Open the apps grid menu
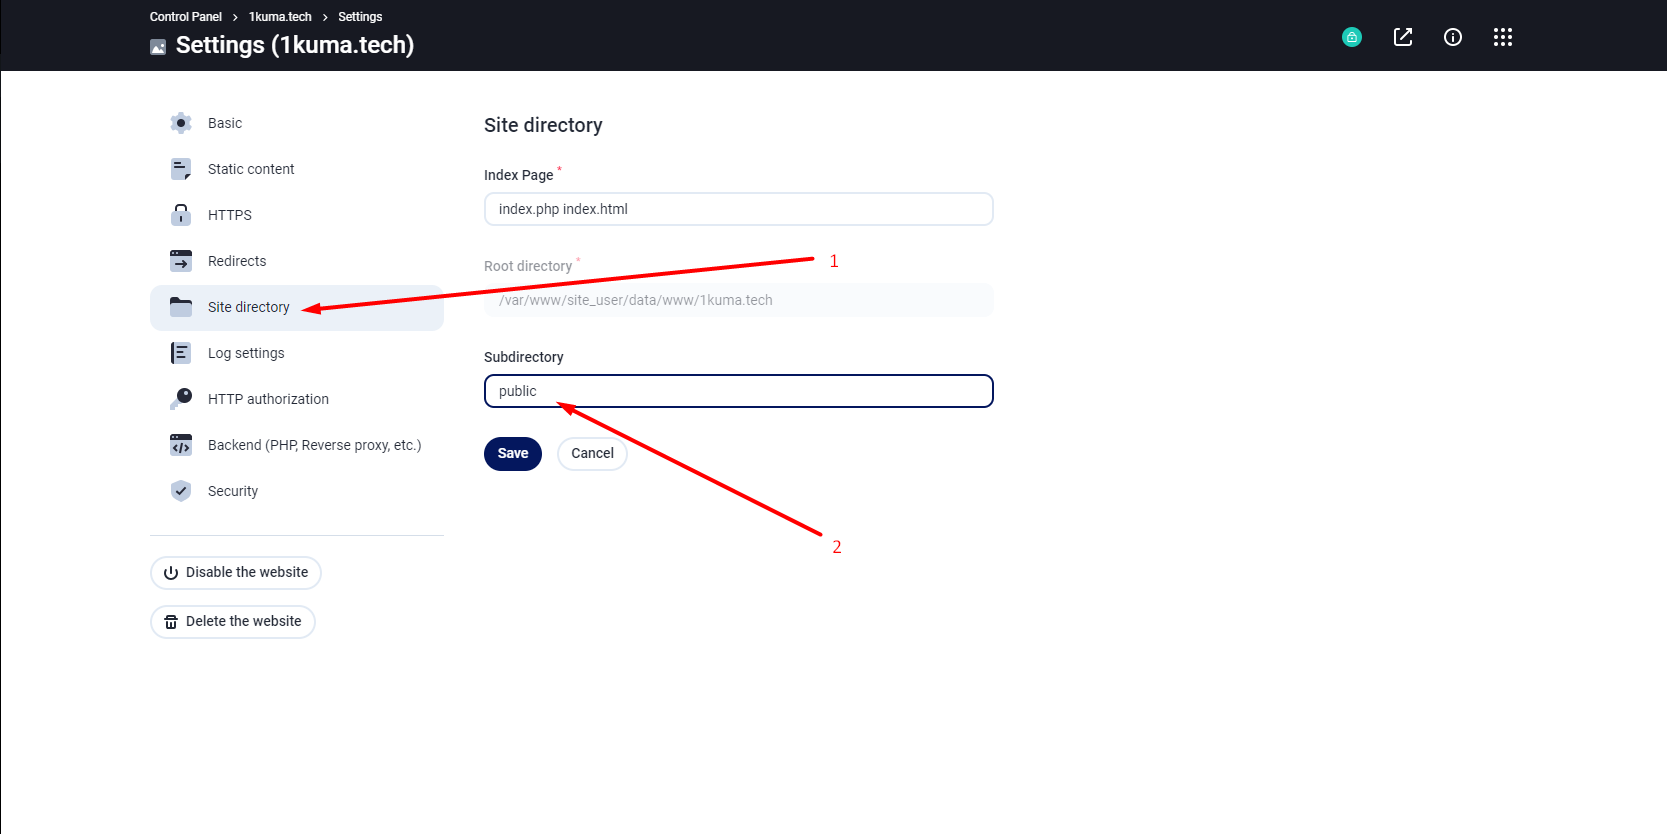The width and height of the screenshot is (1667, 834). 1503,37
